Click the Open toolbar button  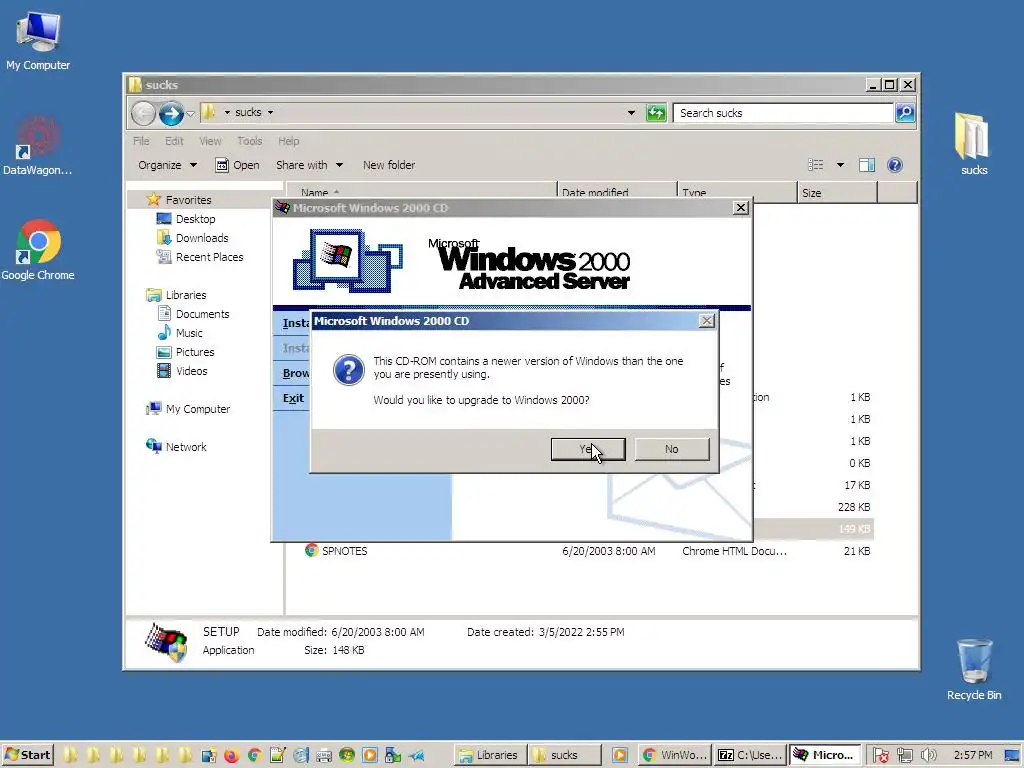coord(237,165)
